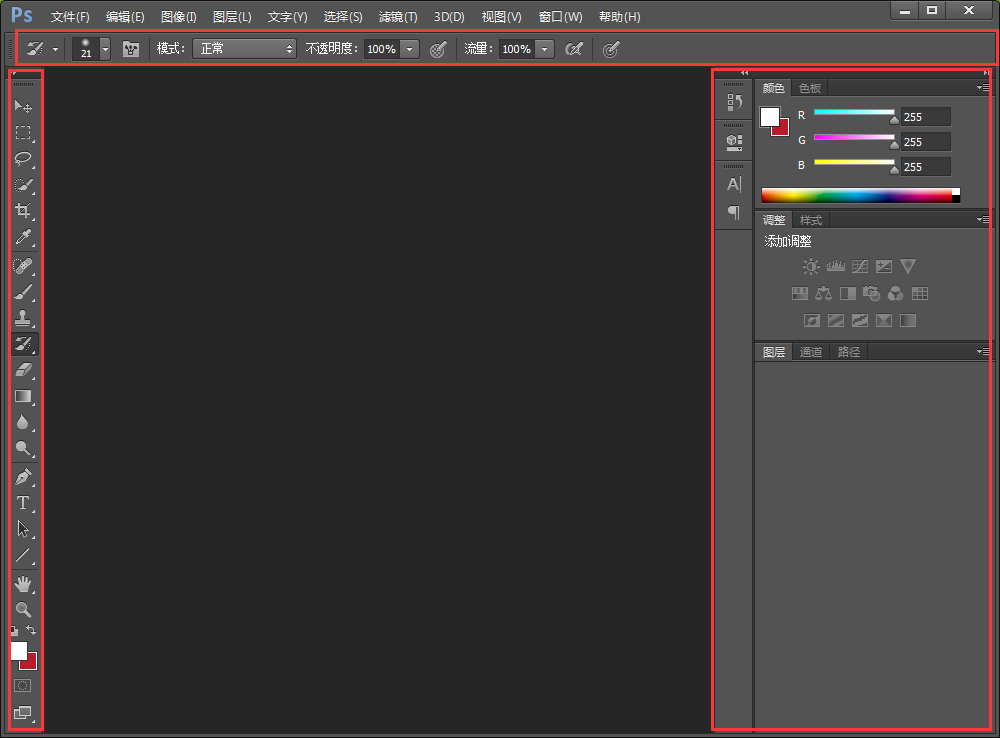The image size is (1000, 738).
Task: Select the Clone Stamp tool
Action: pyautogui.click(x=24, y=318)
